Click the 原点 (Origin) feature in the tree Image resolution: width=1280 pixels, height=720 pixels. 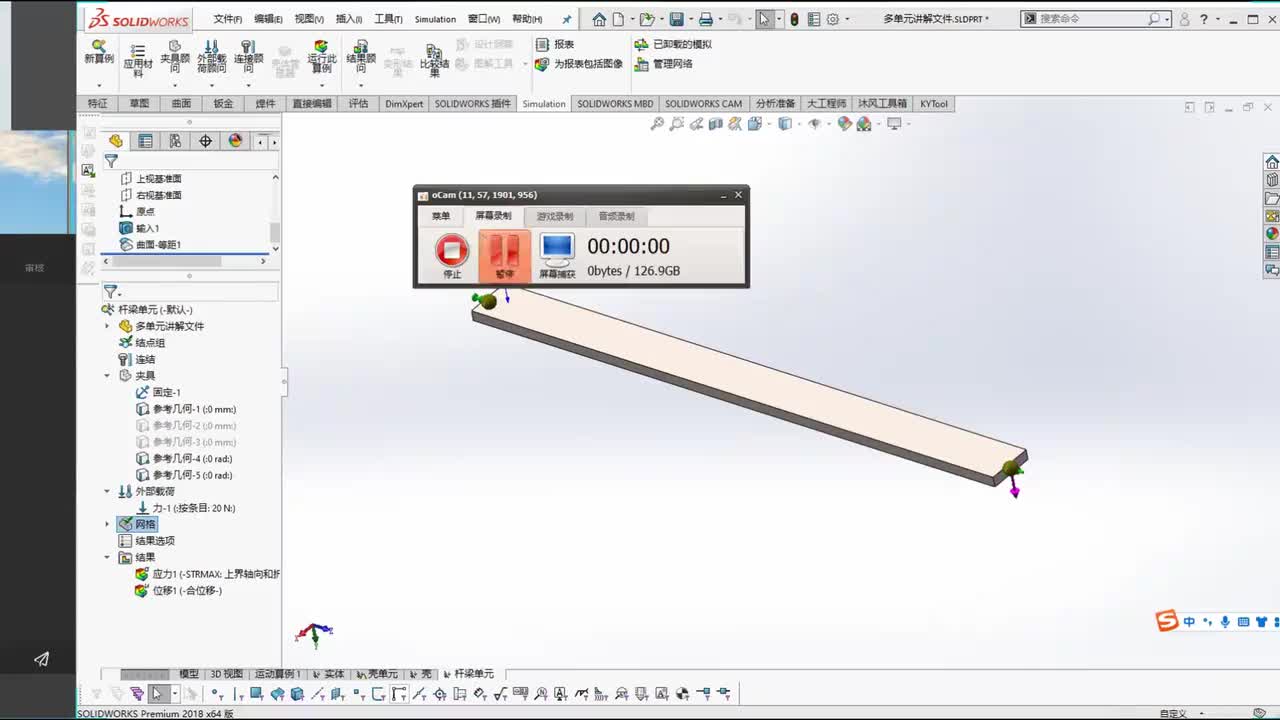point(137,212)
